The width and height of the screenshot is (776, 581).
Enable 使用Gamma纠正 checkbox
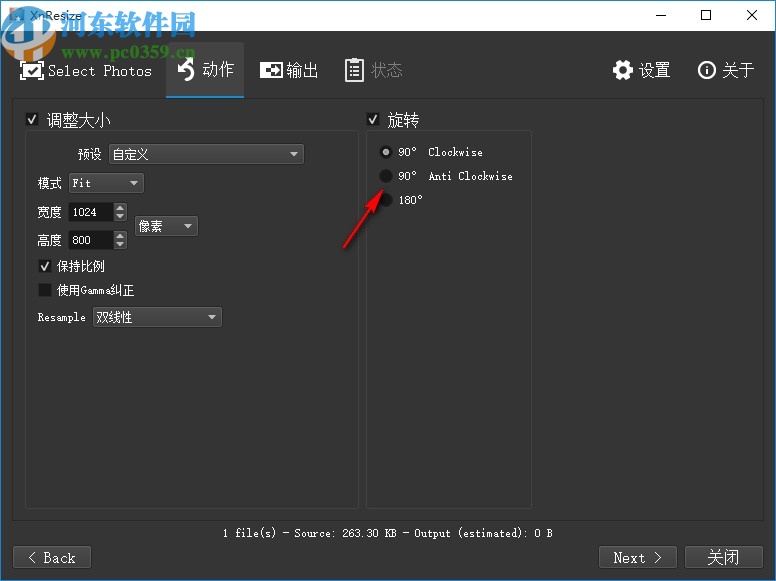pos(45,290)
